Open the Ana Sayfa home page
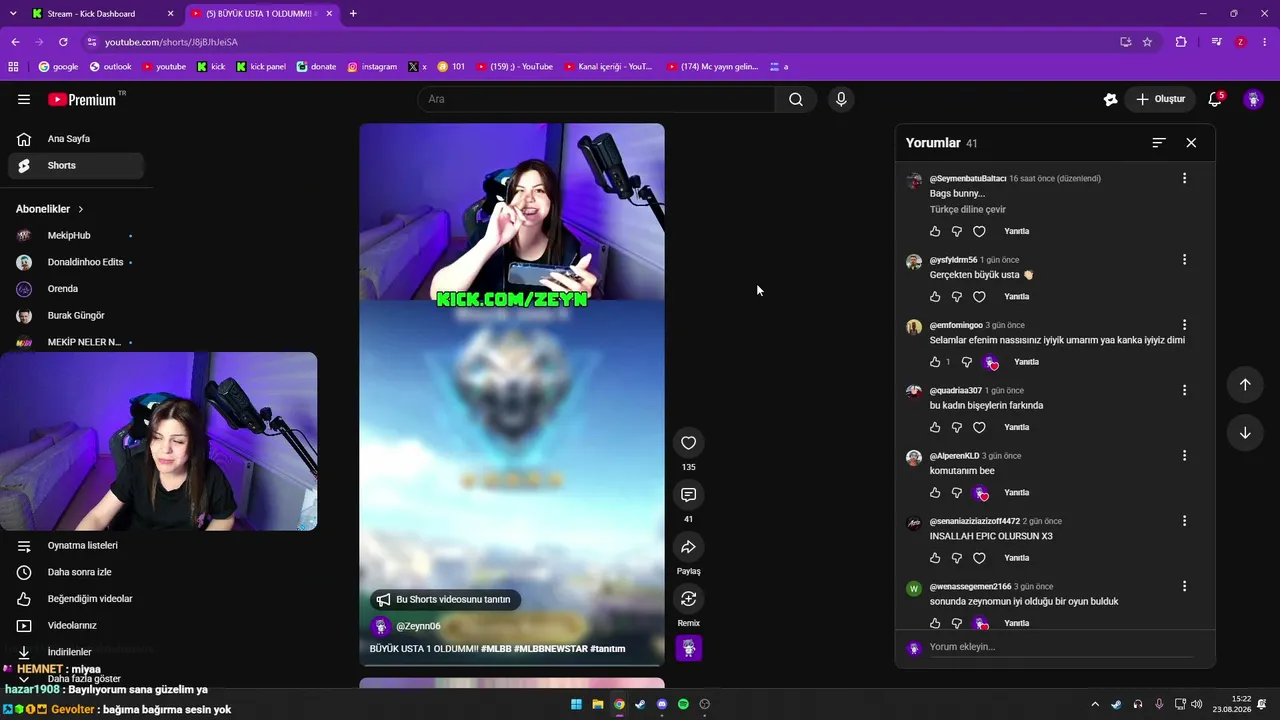This screenshot has width=1280, height=720. 76,139
